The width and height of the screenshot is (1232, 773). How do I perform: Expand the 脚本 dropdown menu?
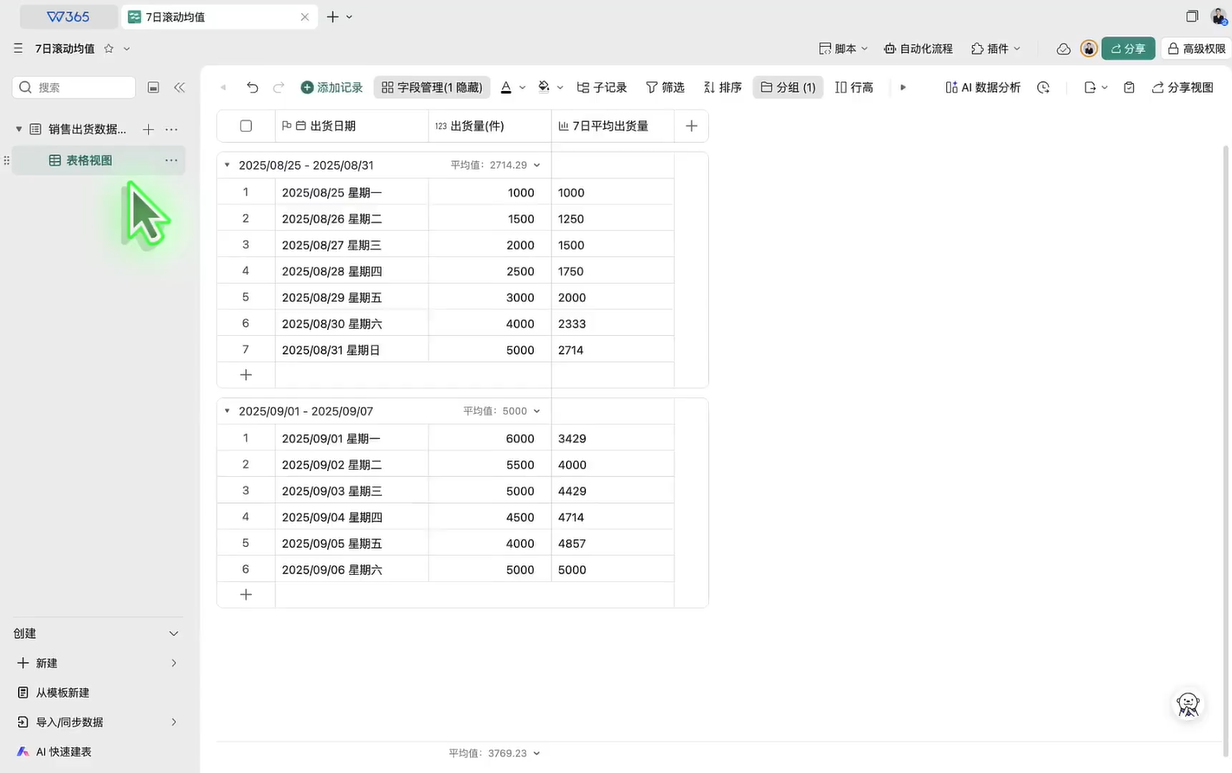coord(843,49)
